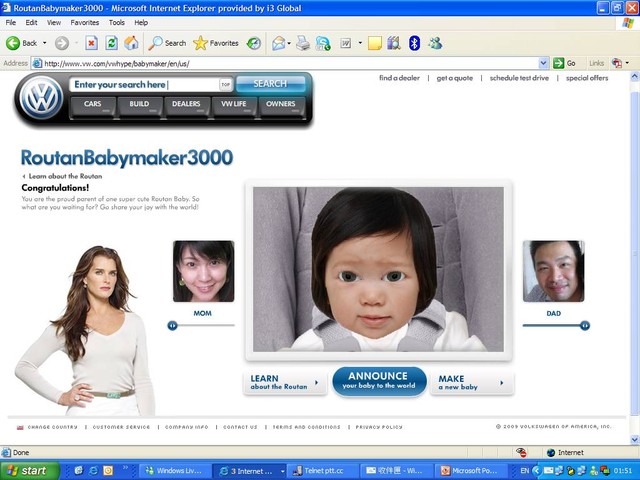Click Learn about the Routan button

(285, 382)
